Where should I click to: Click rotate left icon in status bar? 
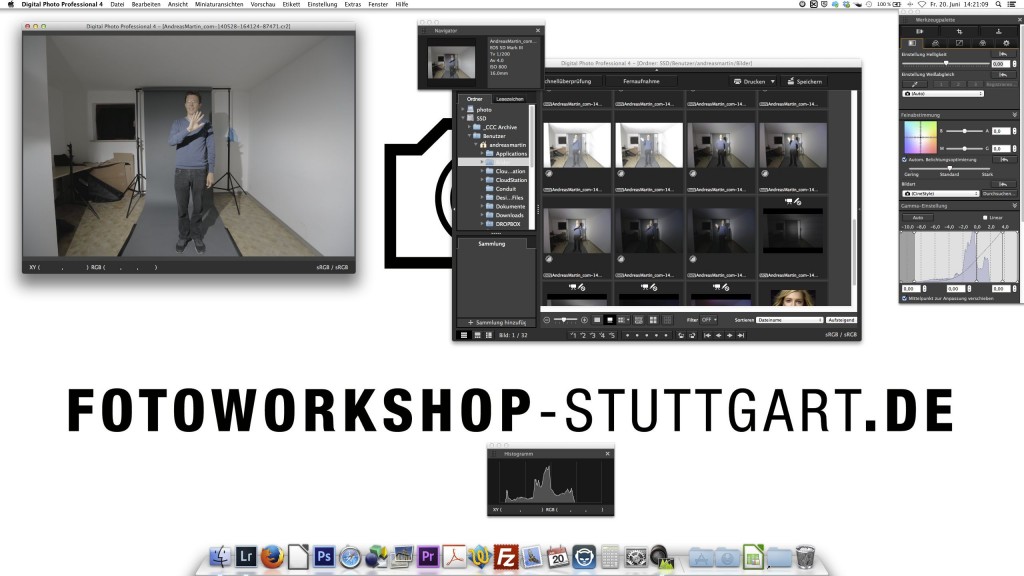point(681,335)
